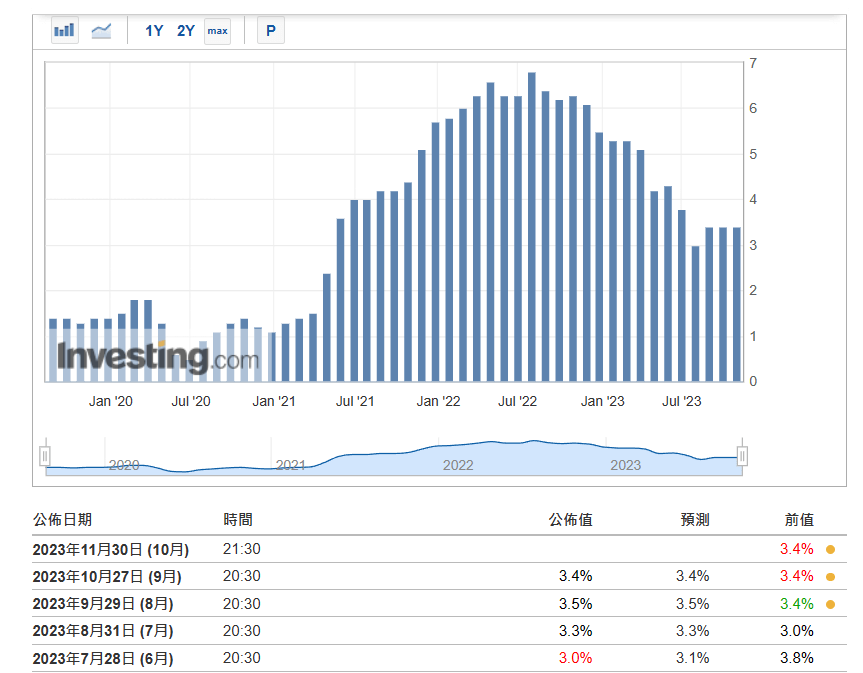Click 2021 in the range navigator
The image size is (863, 673).
click(290, 465)
